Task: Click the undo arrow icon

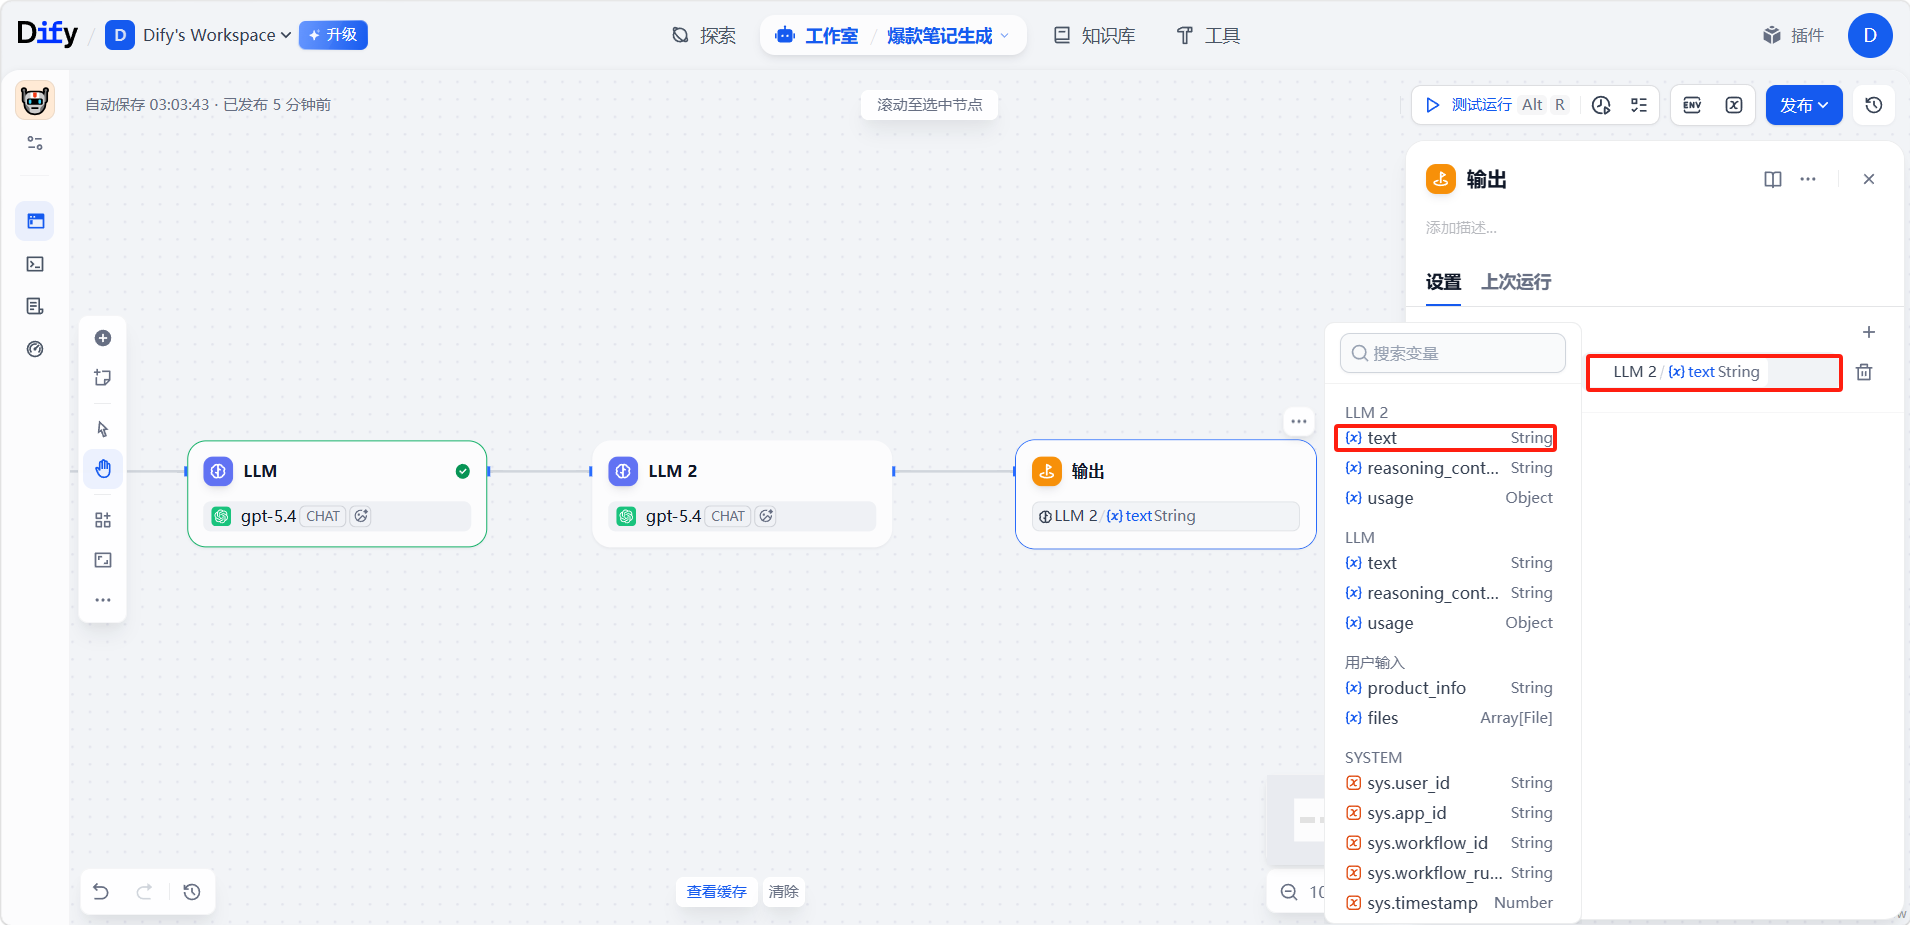Action: tap(101, 892)
